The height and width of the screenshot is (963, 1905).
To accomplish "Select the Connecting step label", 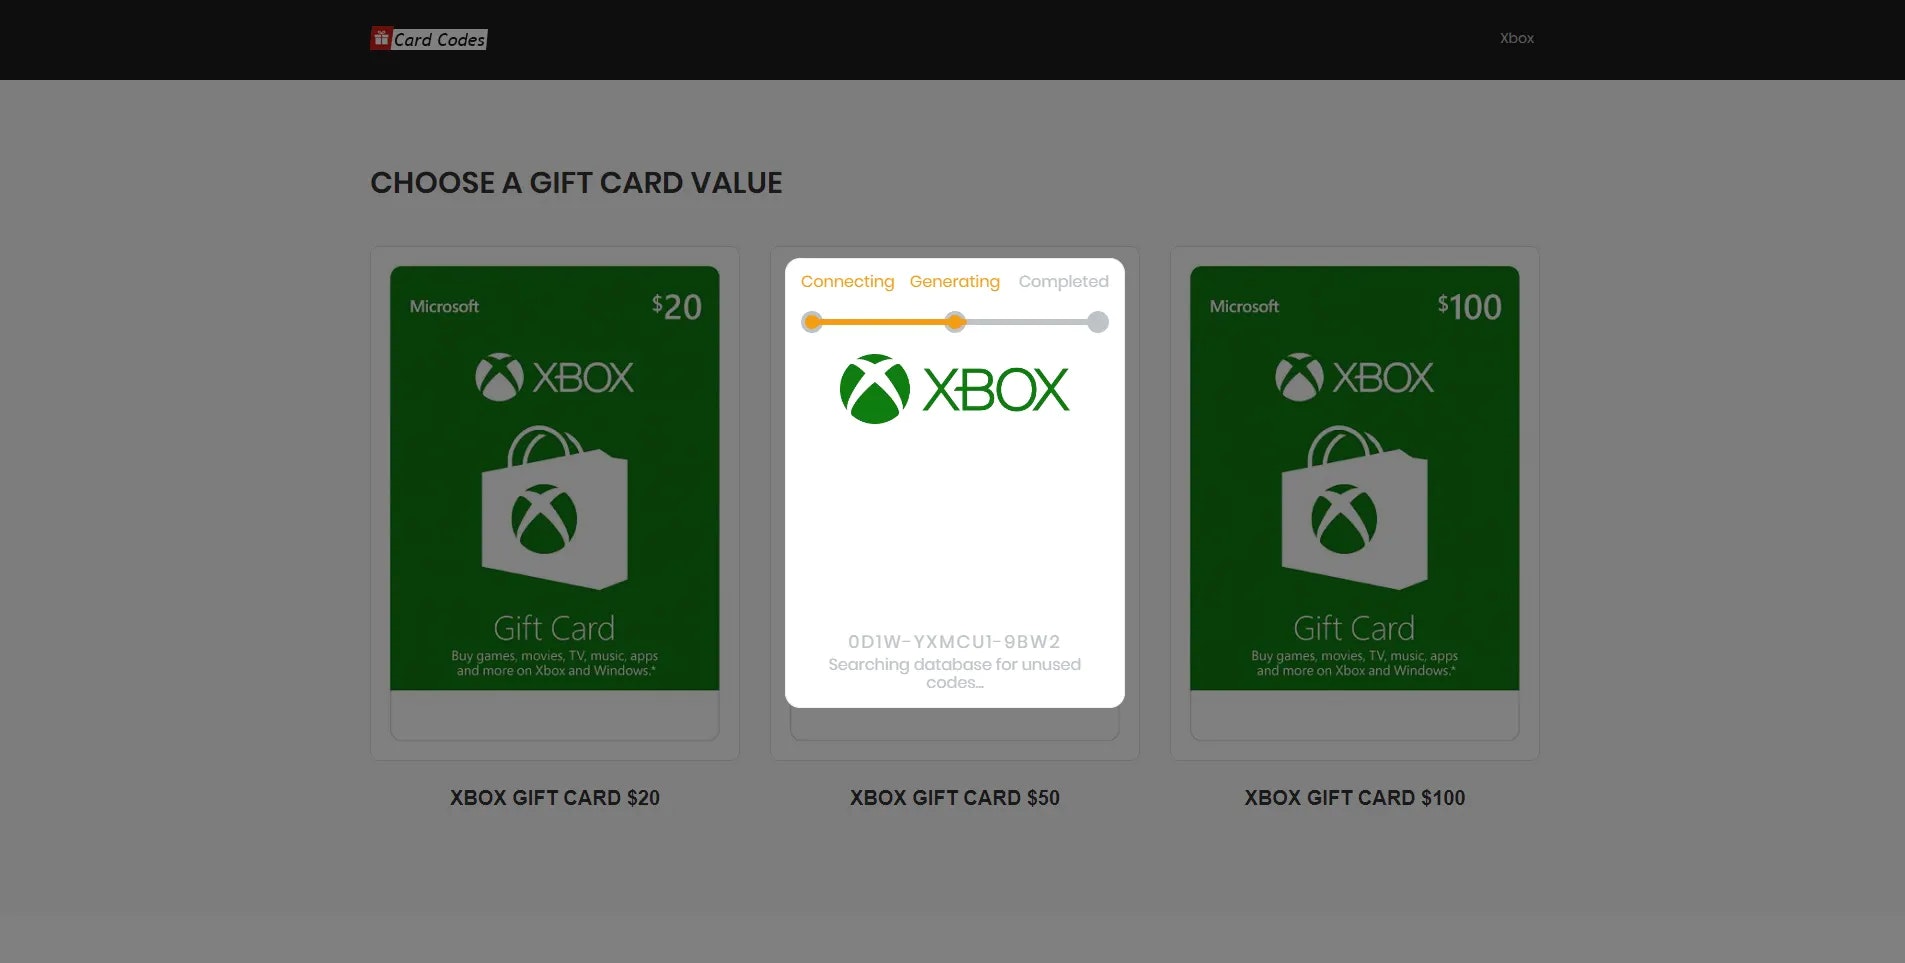I will pyautogui.click(x=847, y=282).
